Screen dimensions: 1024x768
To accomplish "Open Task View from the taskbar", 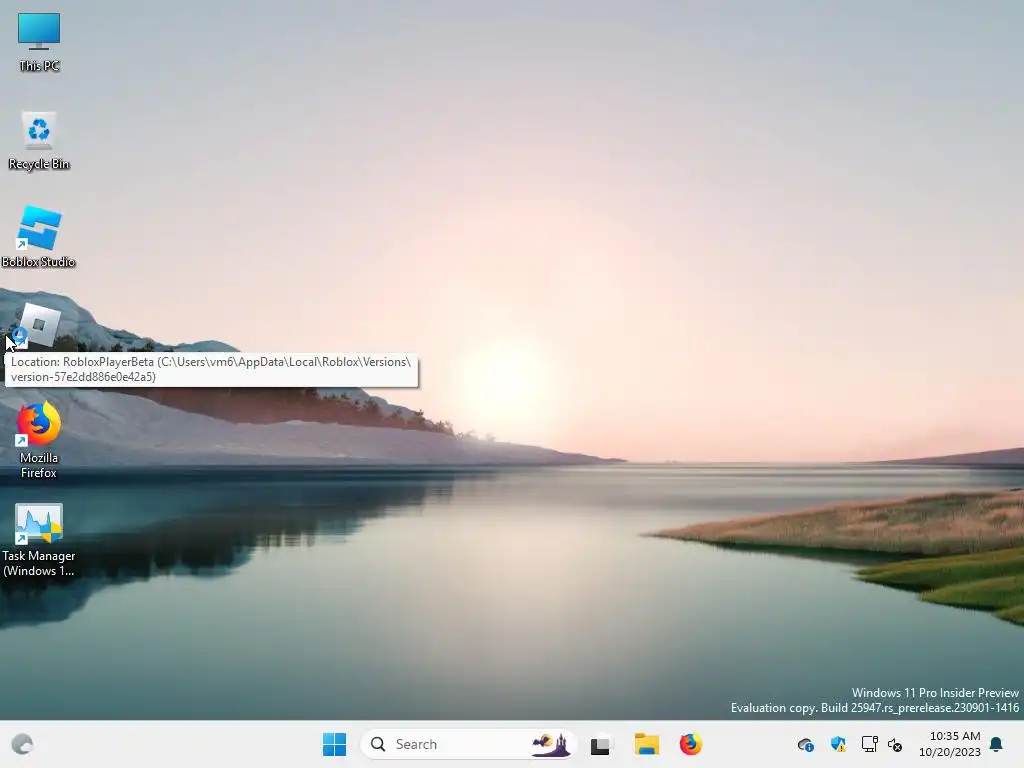I will [x=600, y=744].
